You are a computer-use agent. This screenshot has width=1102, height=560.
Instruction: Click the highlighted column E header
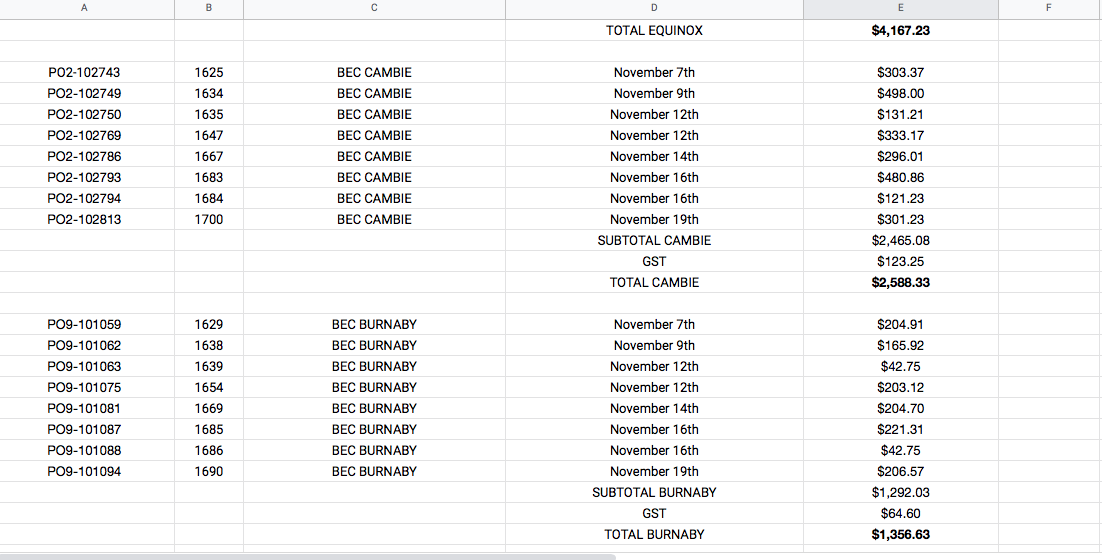(x=900, y=9)
